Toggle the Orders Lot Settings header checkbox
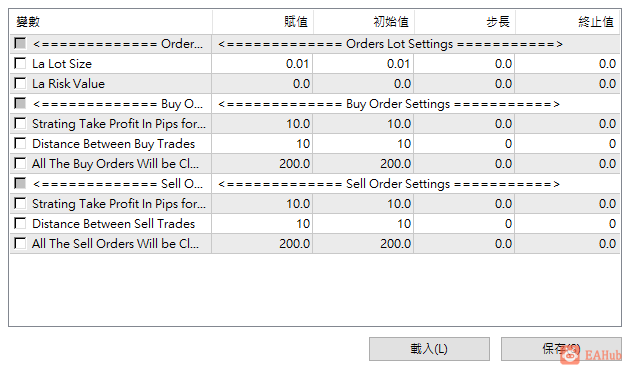Image resolution: width=631 pixels, height=370 pixels. point(20,43)
